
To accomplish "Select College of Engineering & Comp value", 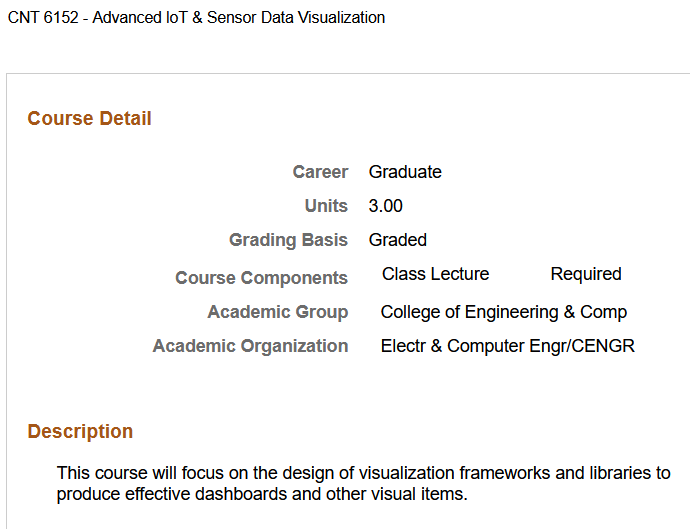I will click(503, 312).
